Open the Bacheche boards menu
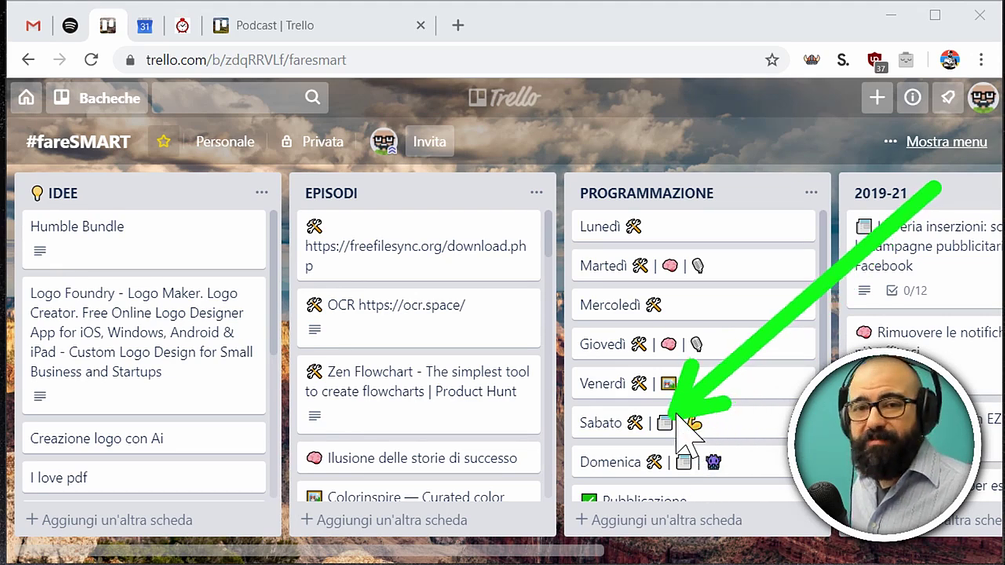The height and width of the screenshot is (565, 1005). pos(97,97)
